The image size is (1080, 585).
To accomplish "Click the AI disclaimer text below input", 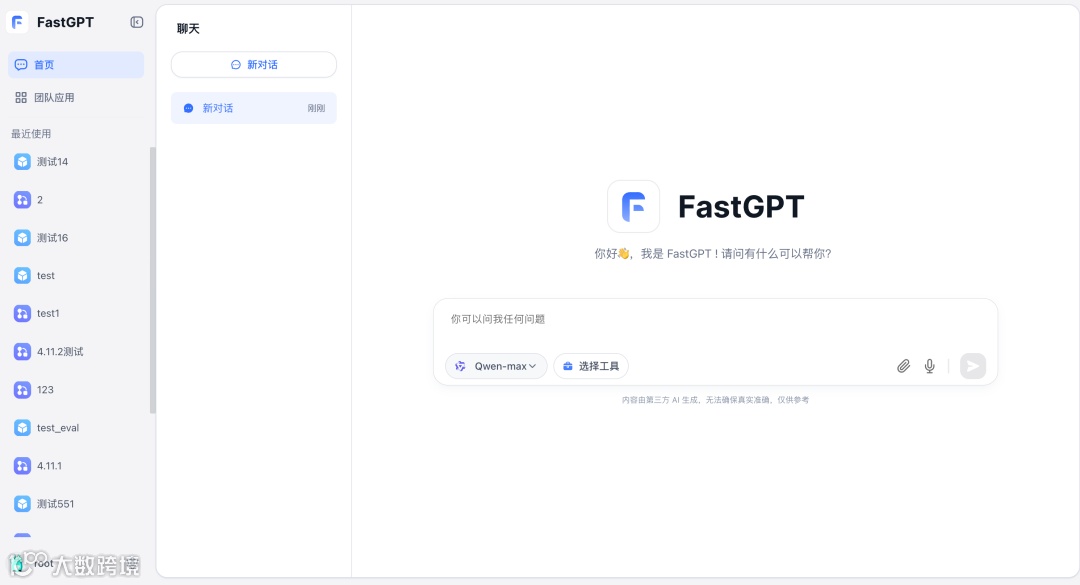I will click(715, 400).
